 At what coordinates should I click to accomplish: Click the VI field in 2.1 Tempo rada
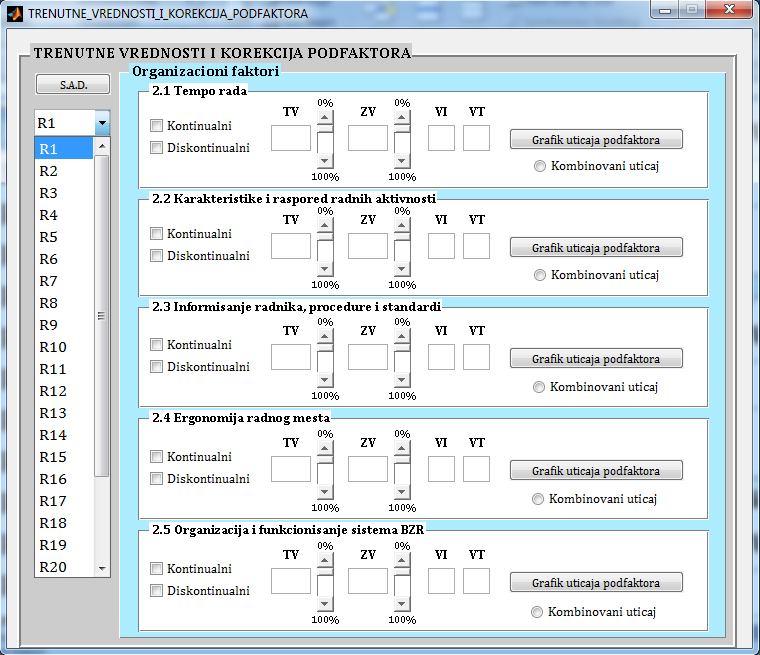pos(441,138)
